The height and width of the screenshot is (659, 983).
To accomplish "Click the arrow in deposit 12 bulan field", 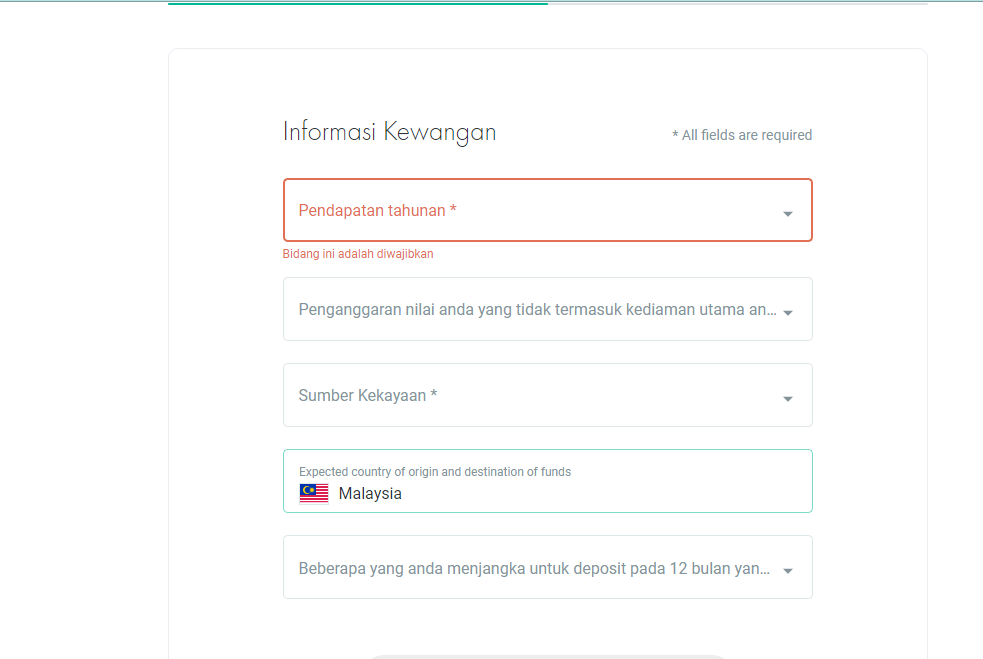I will [788, 571].
